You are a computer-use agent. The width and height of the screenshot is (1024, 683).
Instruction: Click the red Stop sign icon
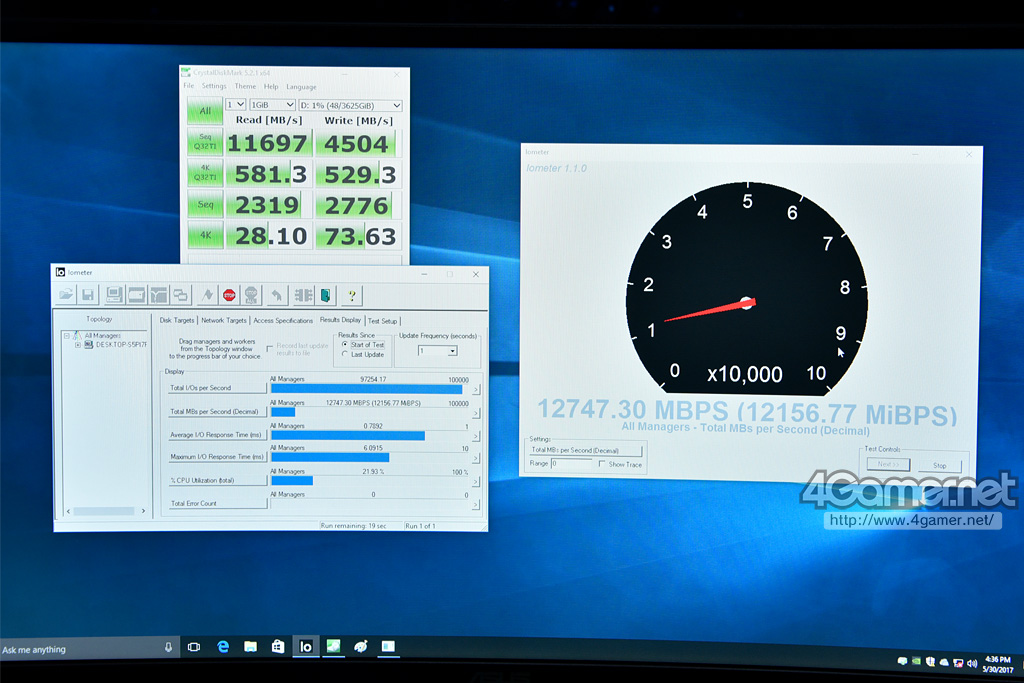[x=229, y=295]
